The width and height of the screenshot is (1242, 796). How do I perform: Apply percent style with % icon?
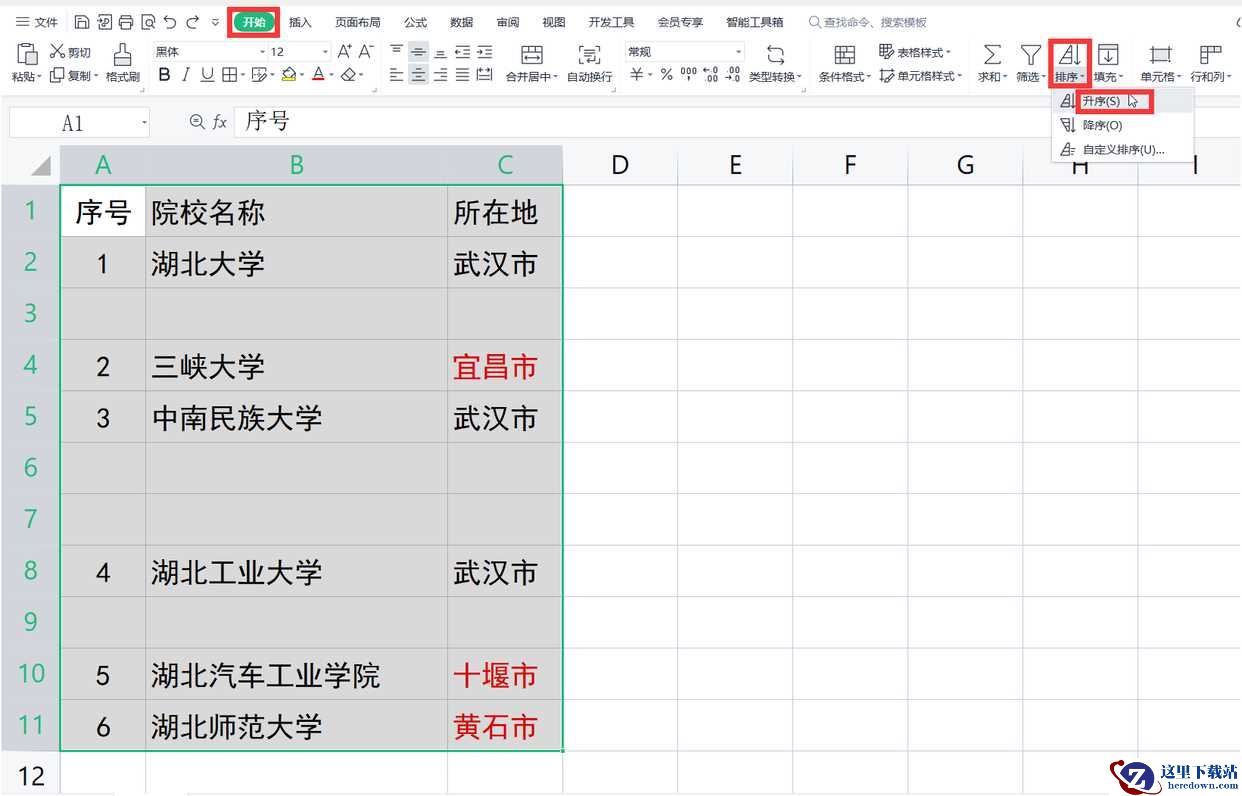pyautogui.click(x=666, y=75)
